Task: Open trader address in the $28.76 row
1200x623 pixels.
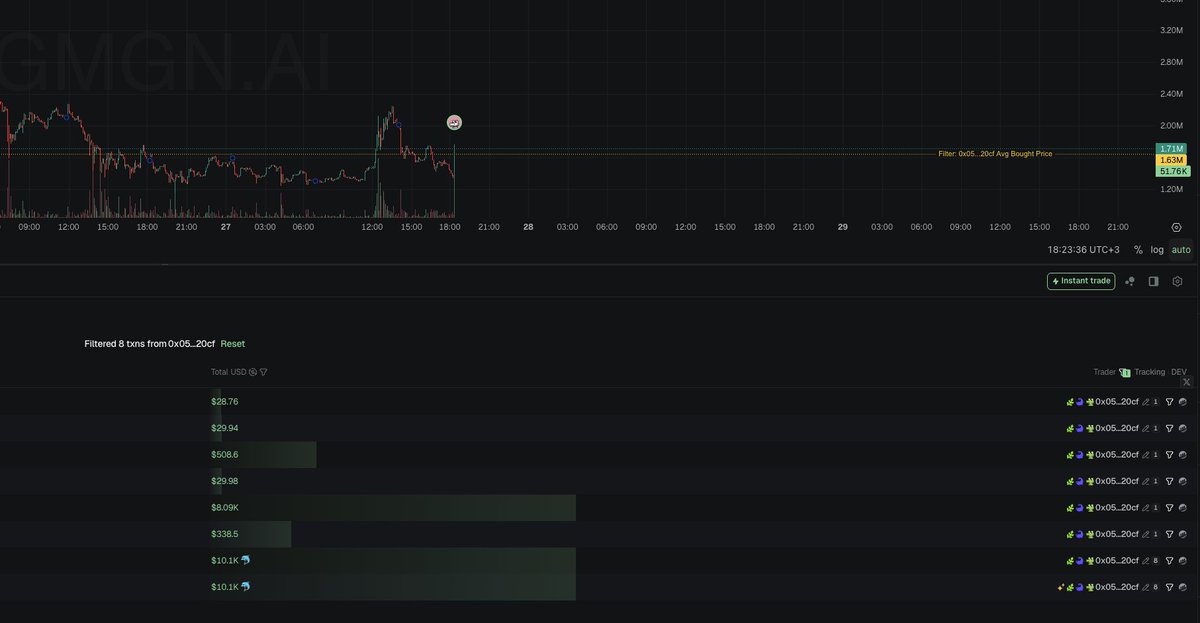Action: point(1117,402)
